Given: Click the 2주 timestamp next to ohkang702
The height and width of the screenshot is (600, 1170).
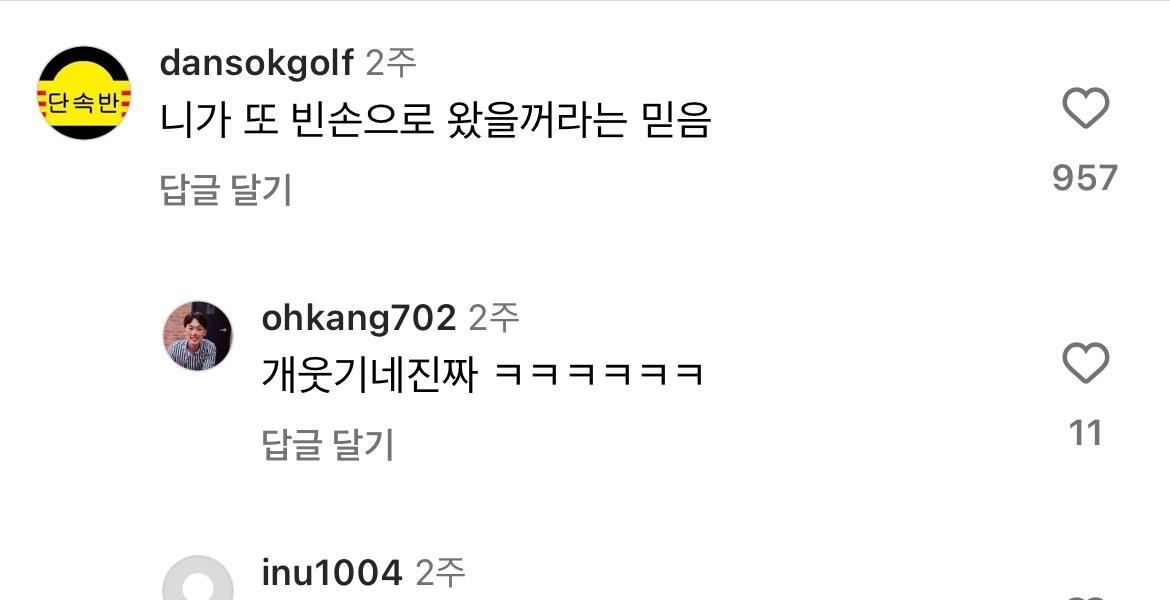Looking at the screenshot, I should 492,319.
